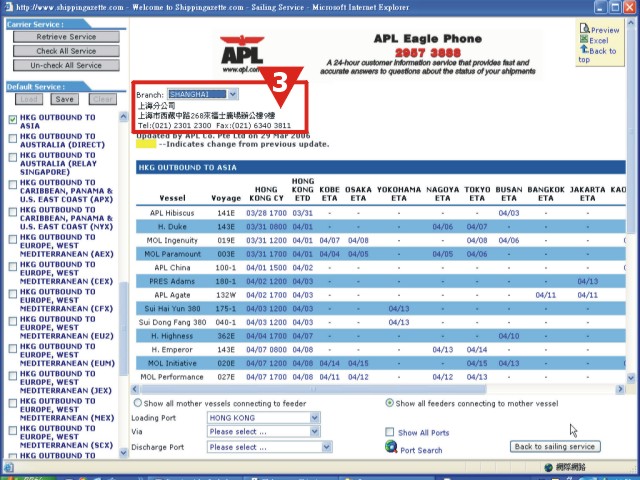The width and height of the screenshot is (640, 480).
Task: Open the Loading Port dropdown
Action: (264, 418)
